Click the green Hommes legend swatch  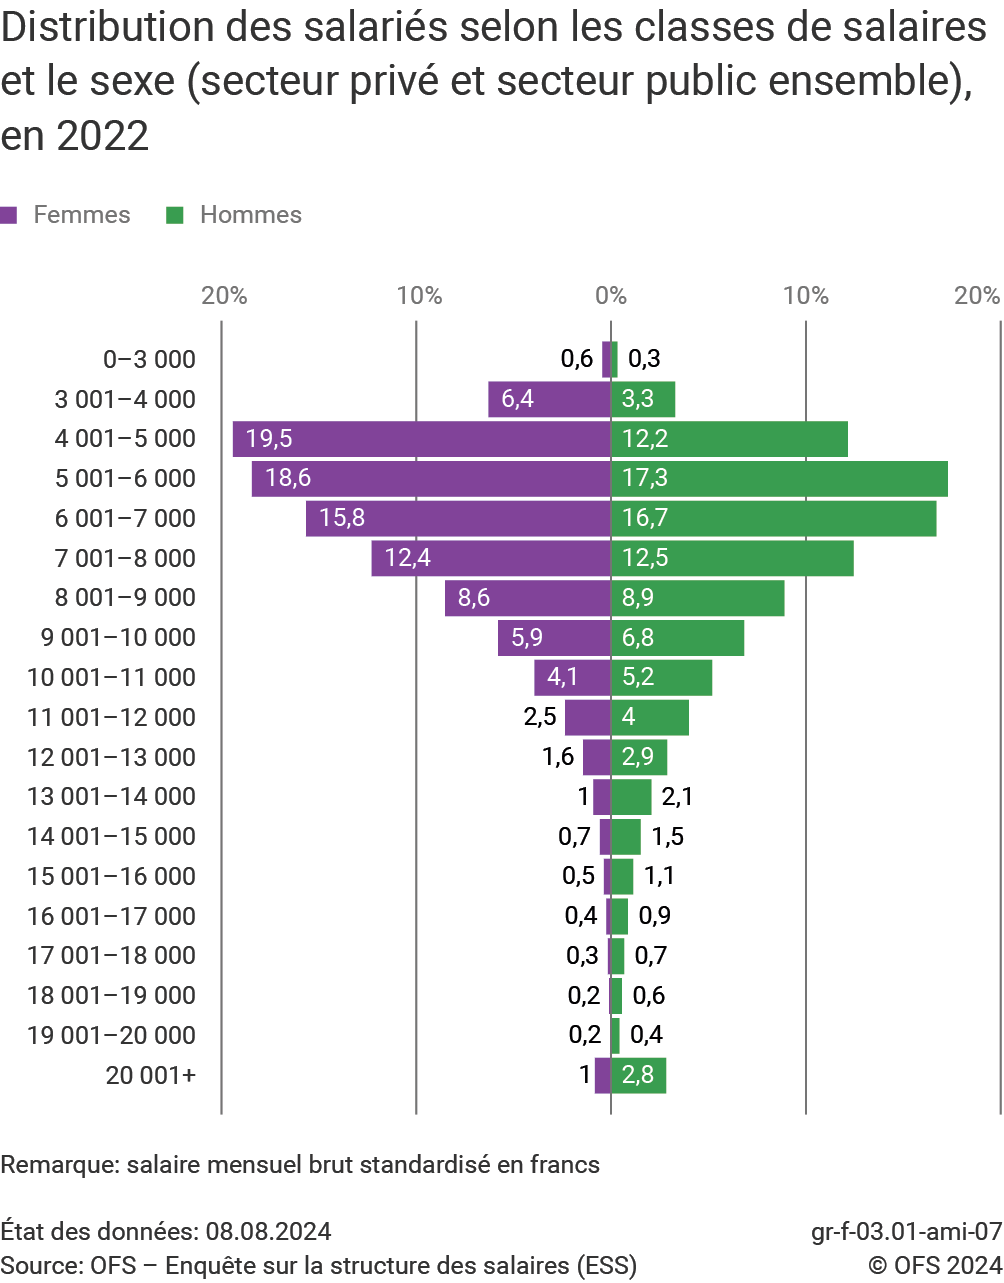(x=175, y=215)
